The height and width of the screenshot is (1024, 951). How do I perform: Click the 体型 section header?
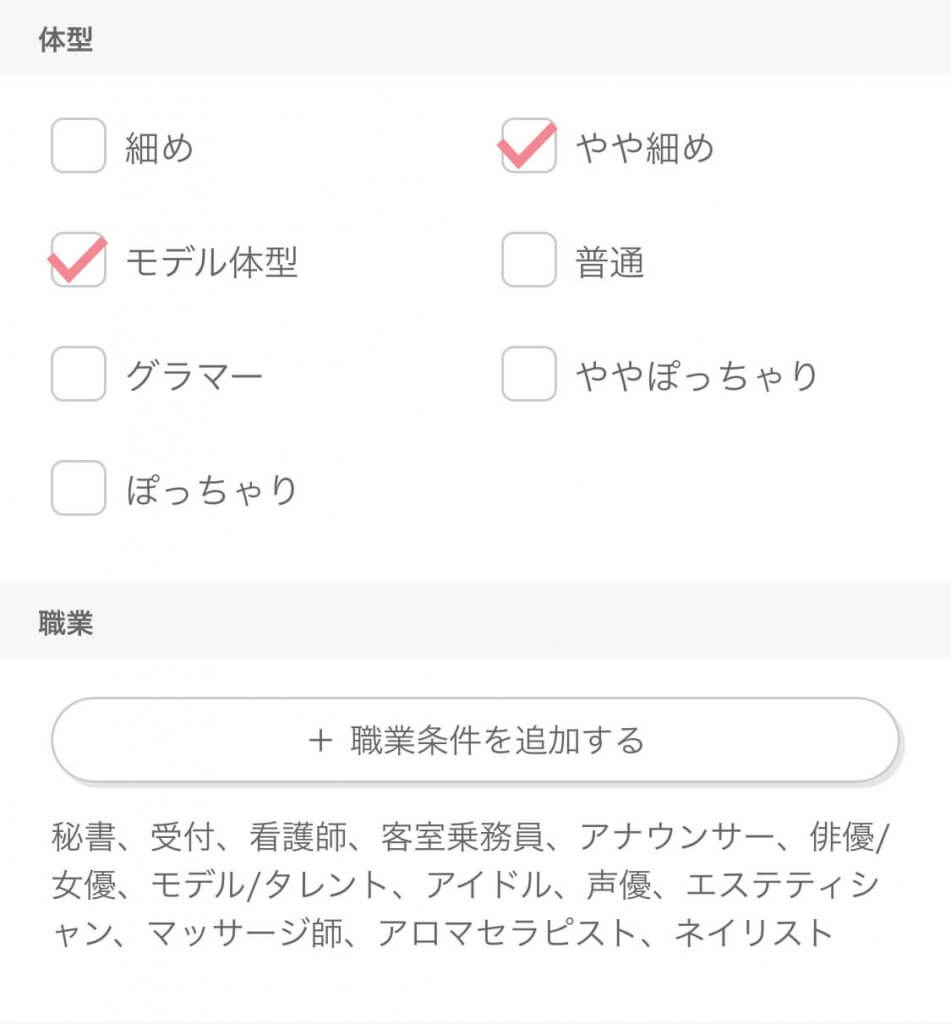point(66,41)
